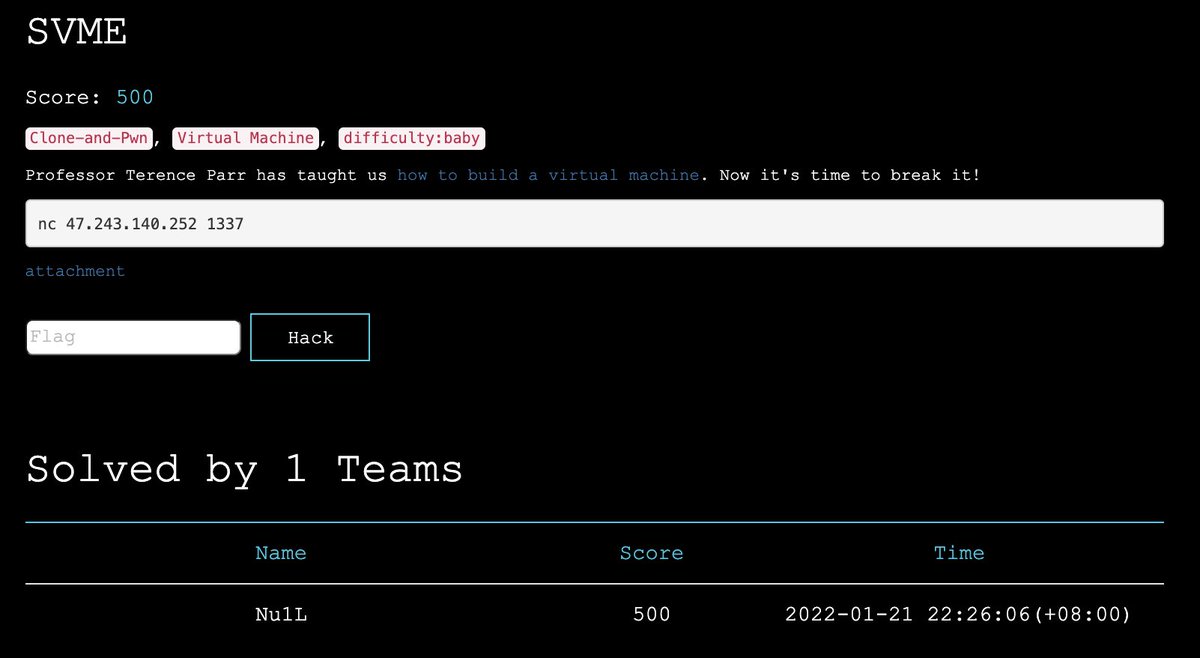Click the Time column header

coord(959,552)
